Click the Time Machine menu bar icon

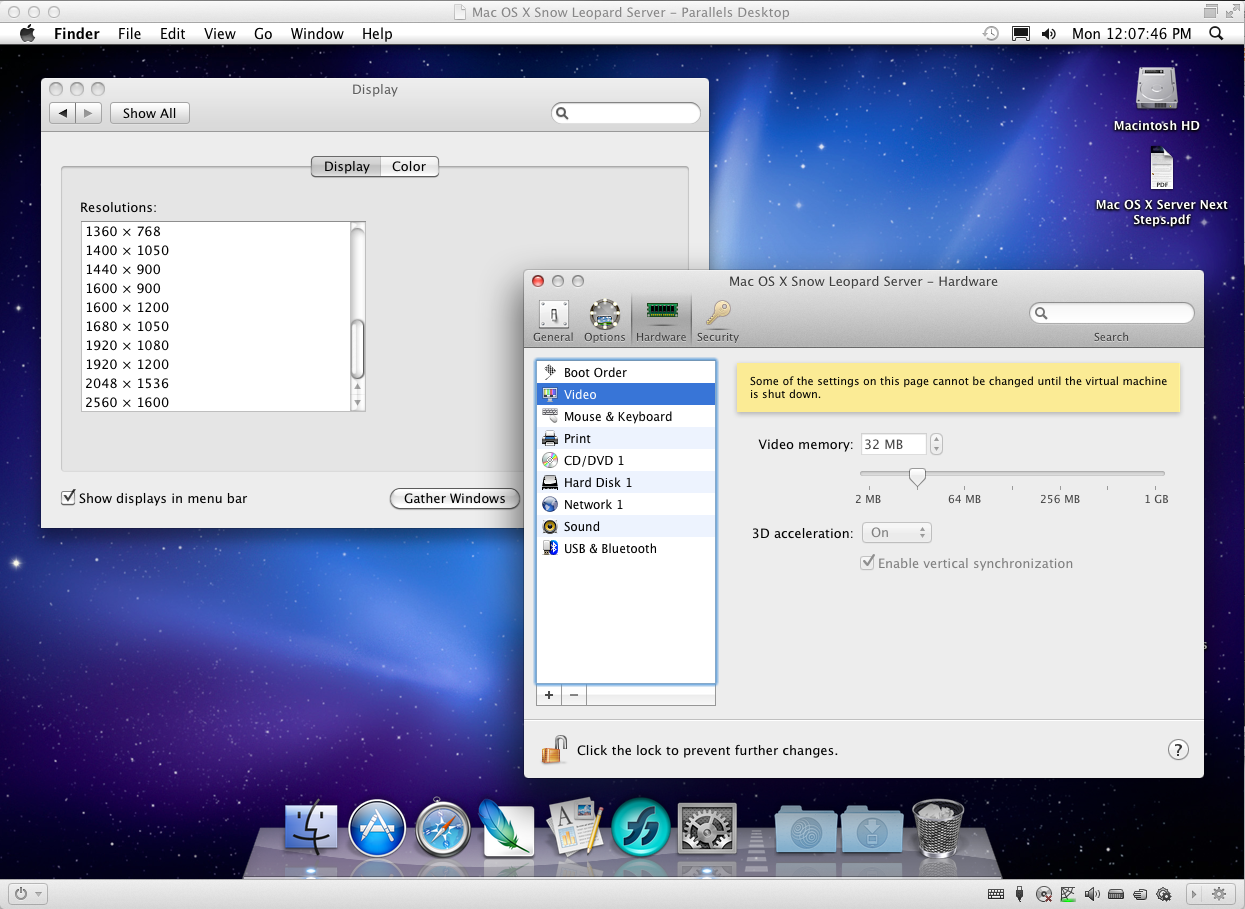tap(990, 33)
